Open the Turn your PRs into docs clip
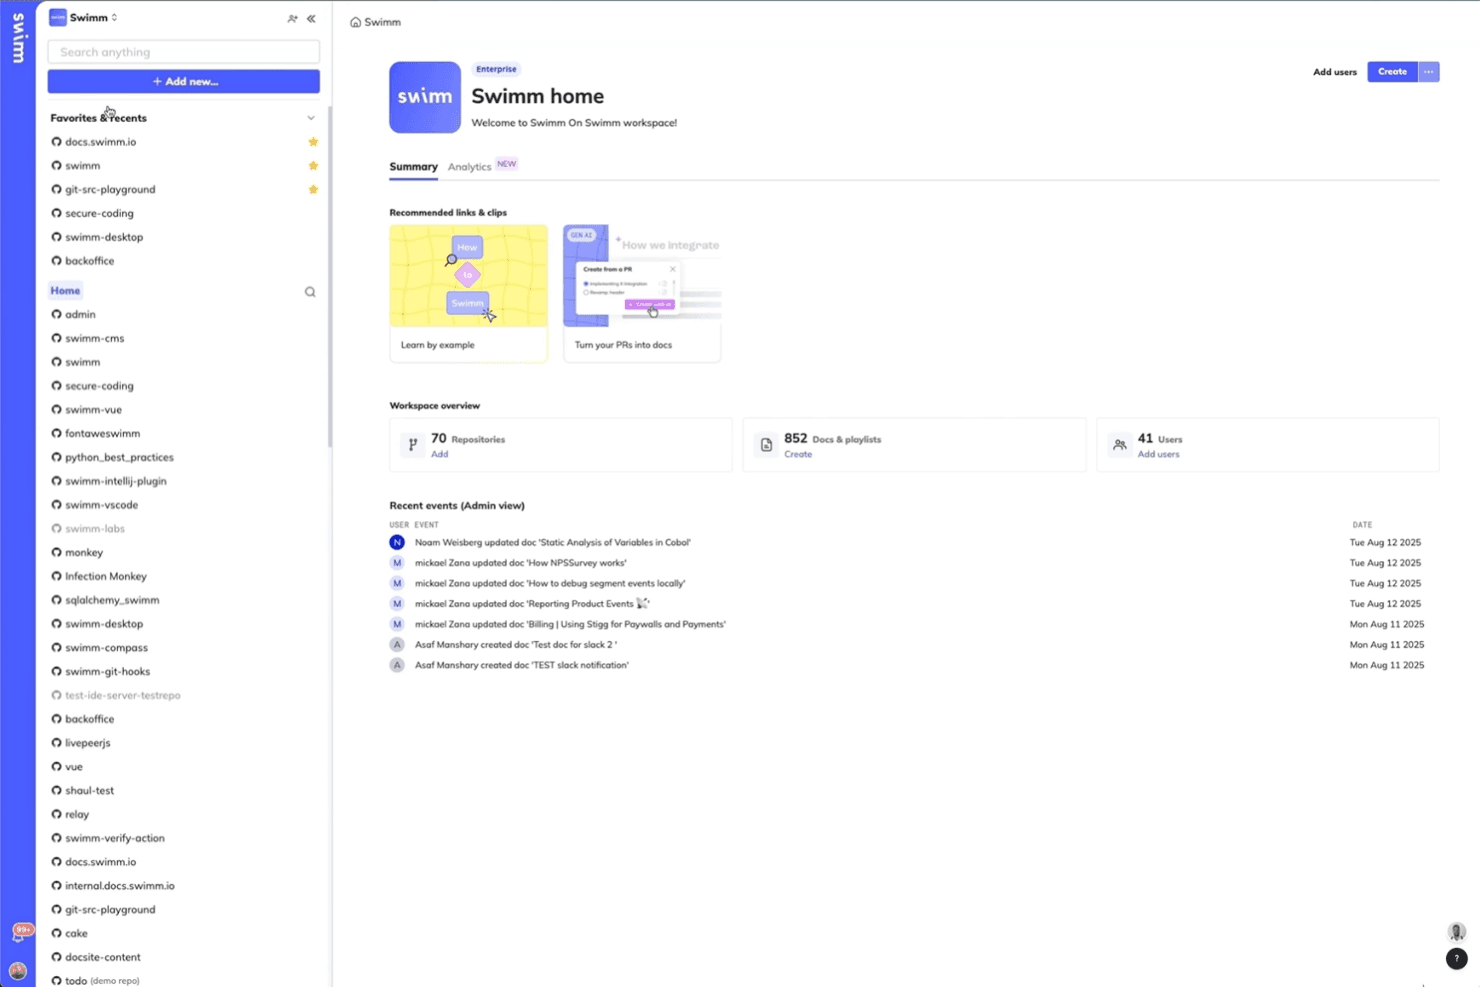The image size is (1480, 987). tap(642, 293)
